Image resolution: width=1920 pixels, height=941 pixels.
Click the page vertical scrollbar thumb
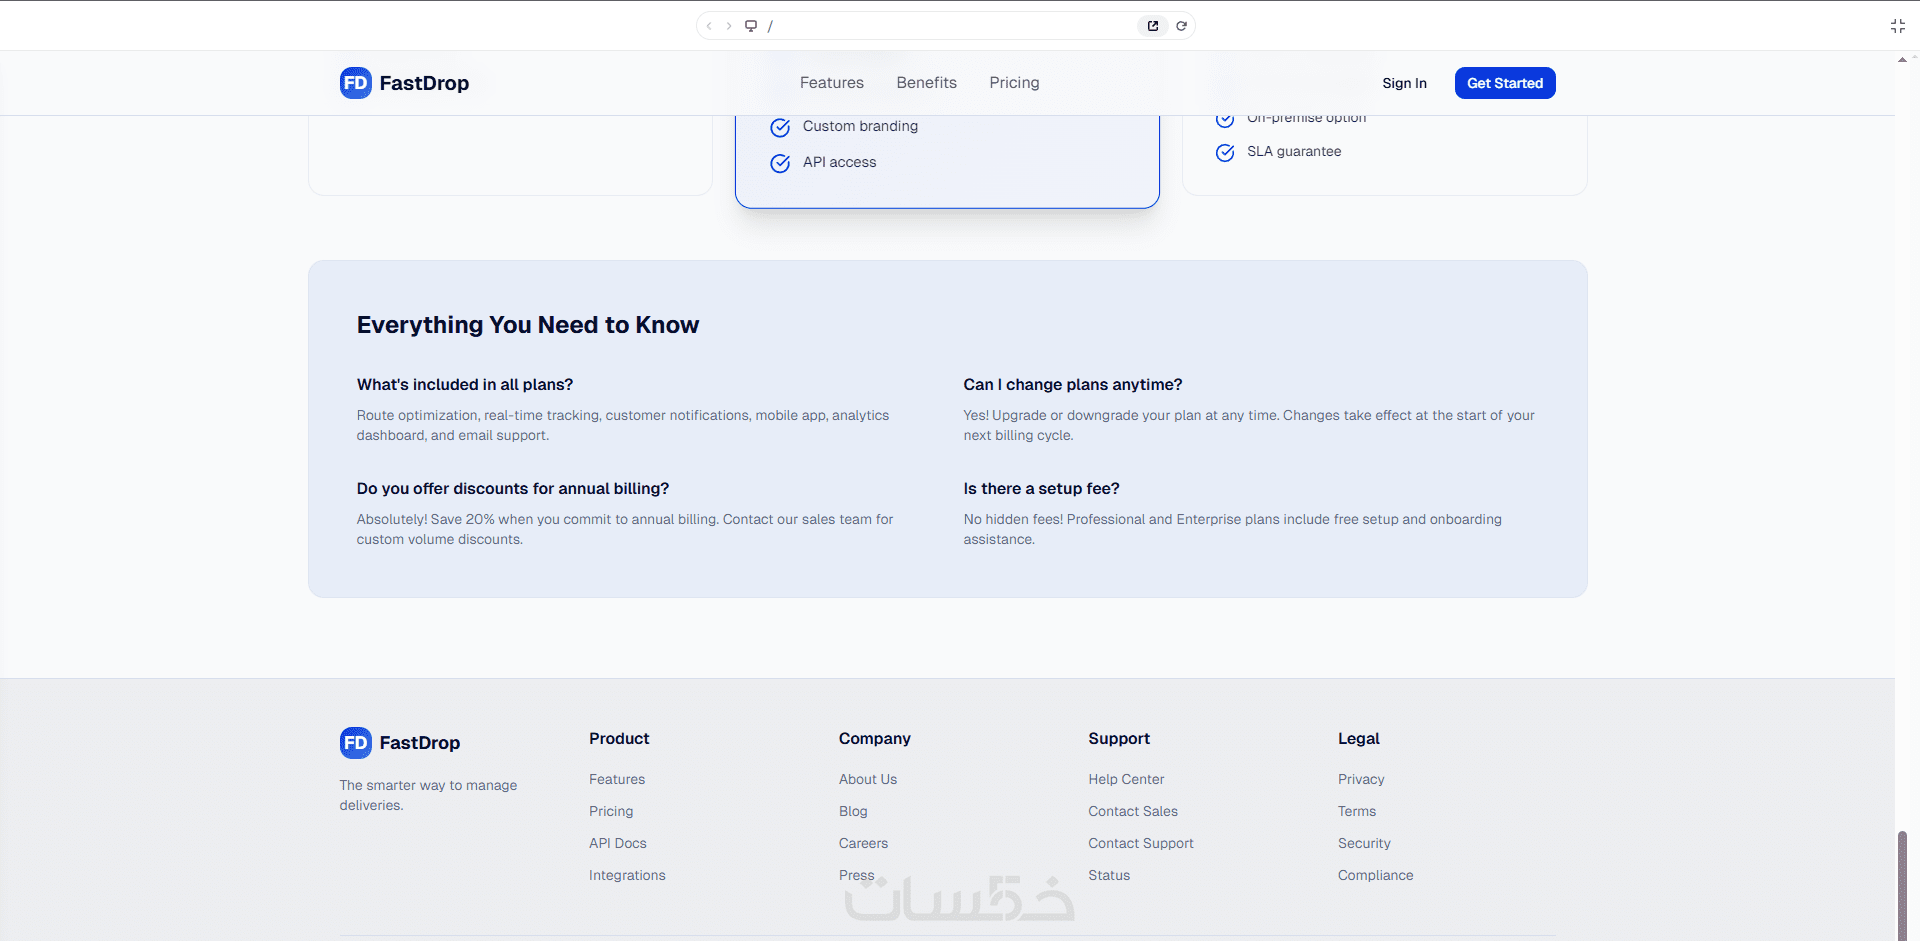pos(1902,884)
